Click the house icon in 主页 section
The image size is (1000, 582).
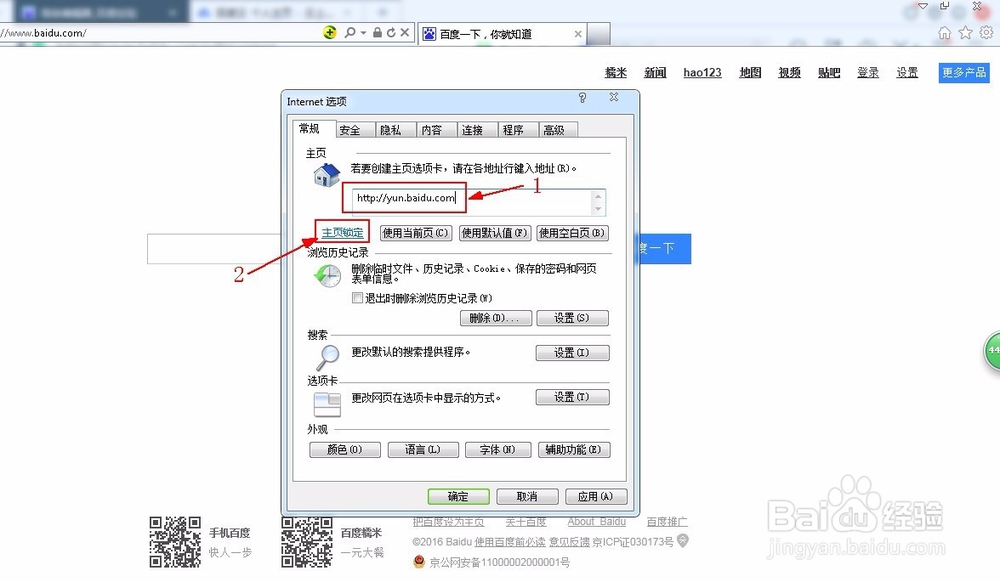pyautogui.click(x=327, y=175)
